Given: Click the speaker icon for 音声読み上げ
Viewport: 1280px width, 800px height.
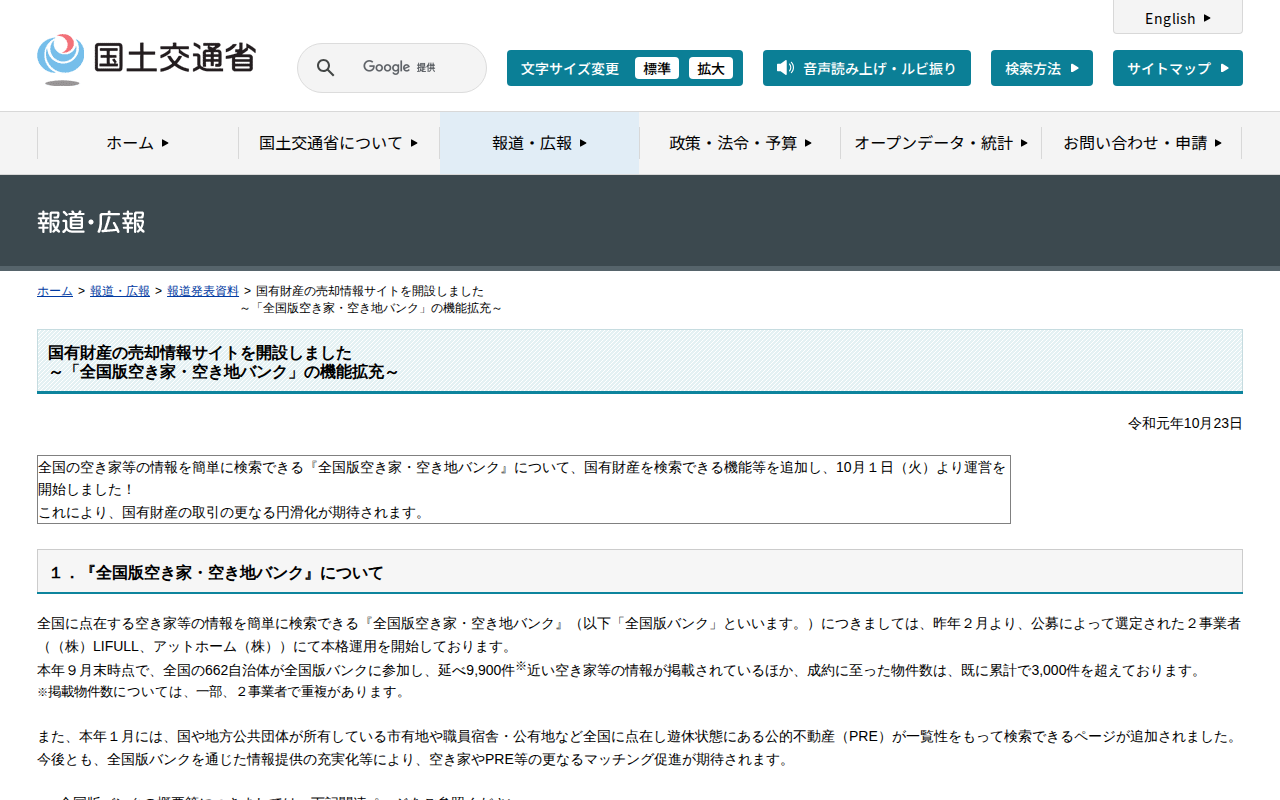Looking at the screenshot, I should [x=785, y=68].
